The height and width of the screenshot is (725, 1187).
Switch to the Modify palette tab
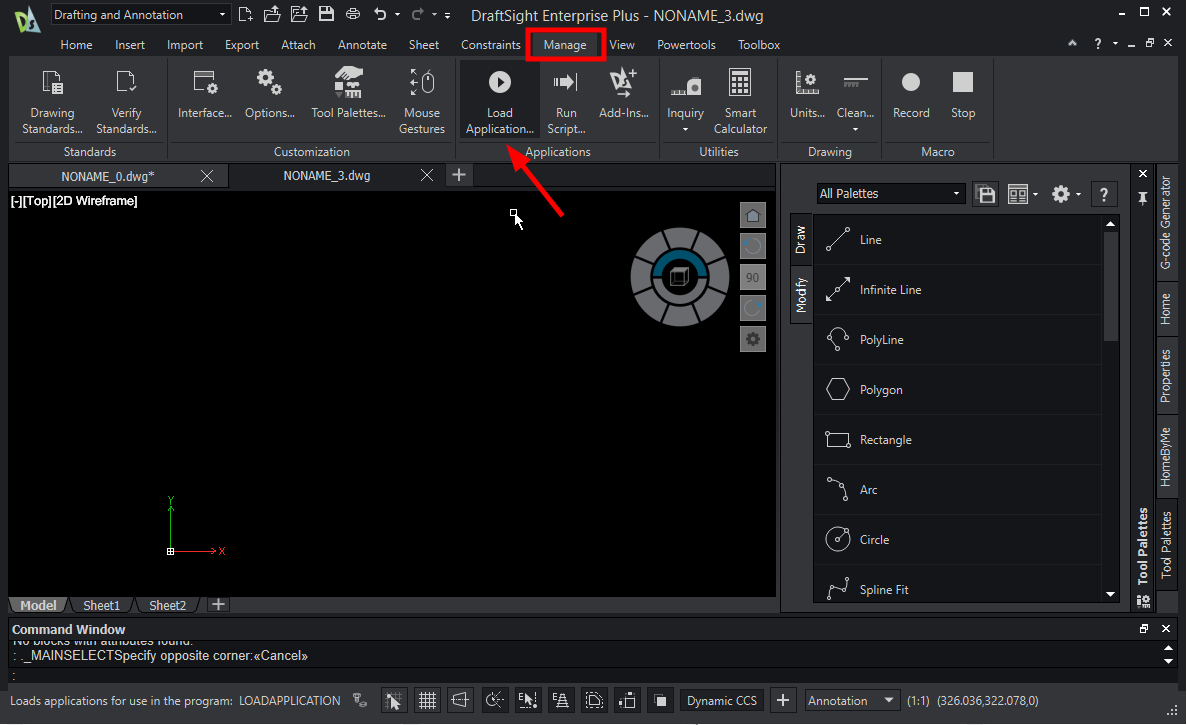click(x=801, y=295)
